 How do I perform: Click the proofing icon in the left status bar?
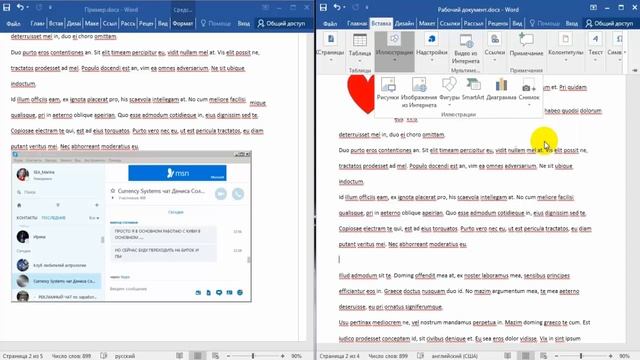(104, 356)
